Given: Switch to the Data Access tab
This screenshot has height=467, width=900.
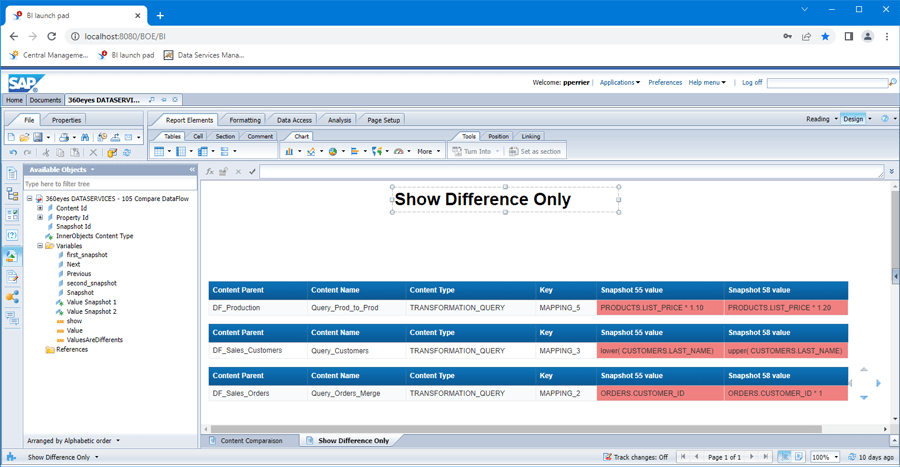Looking at the screenshot, I should 294,120.
